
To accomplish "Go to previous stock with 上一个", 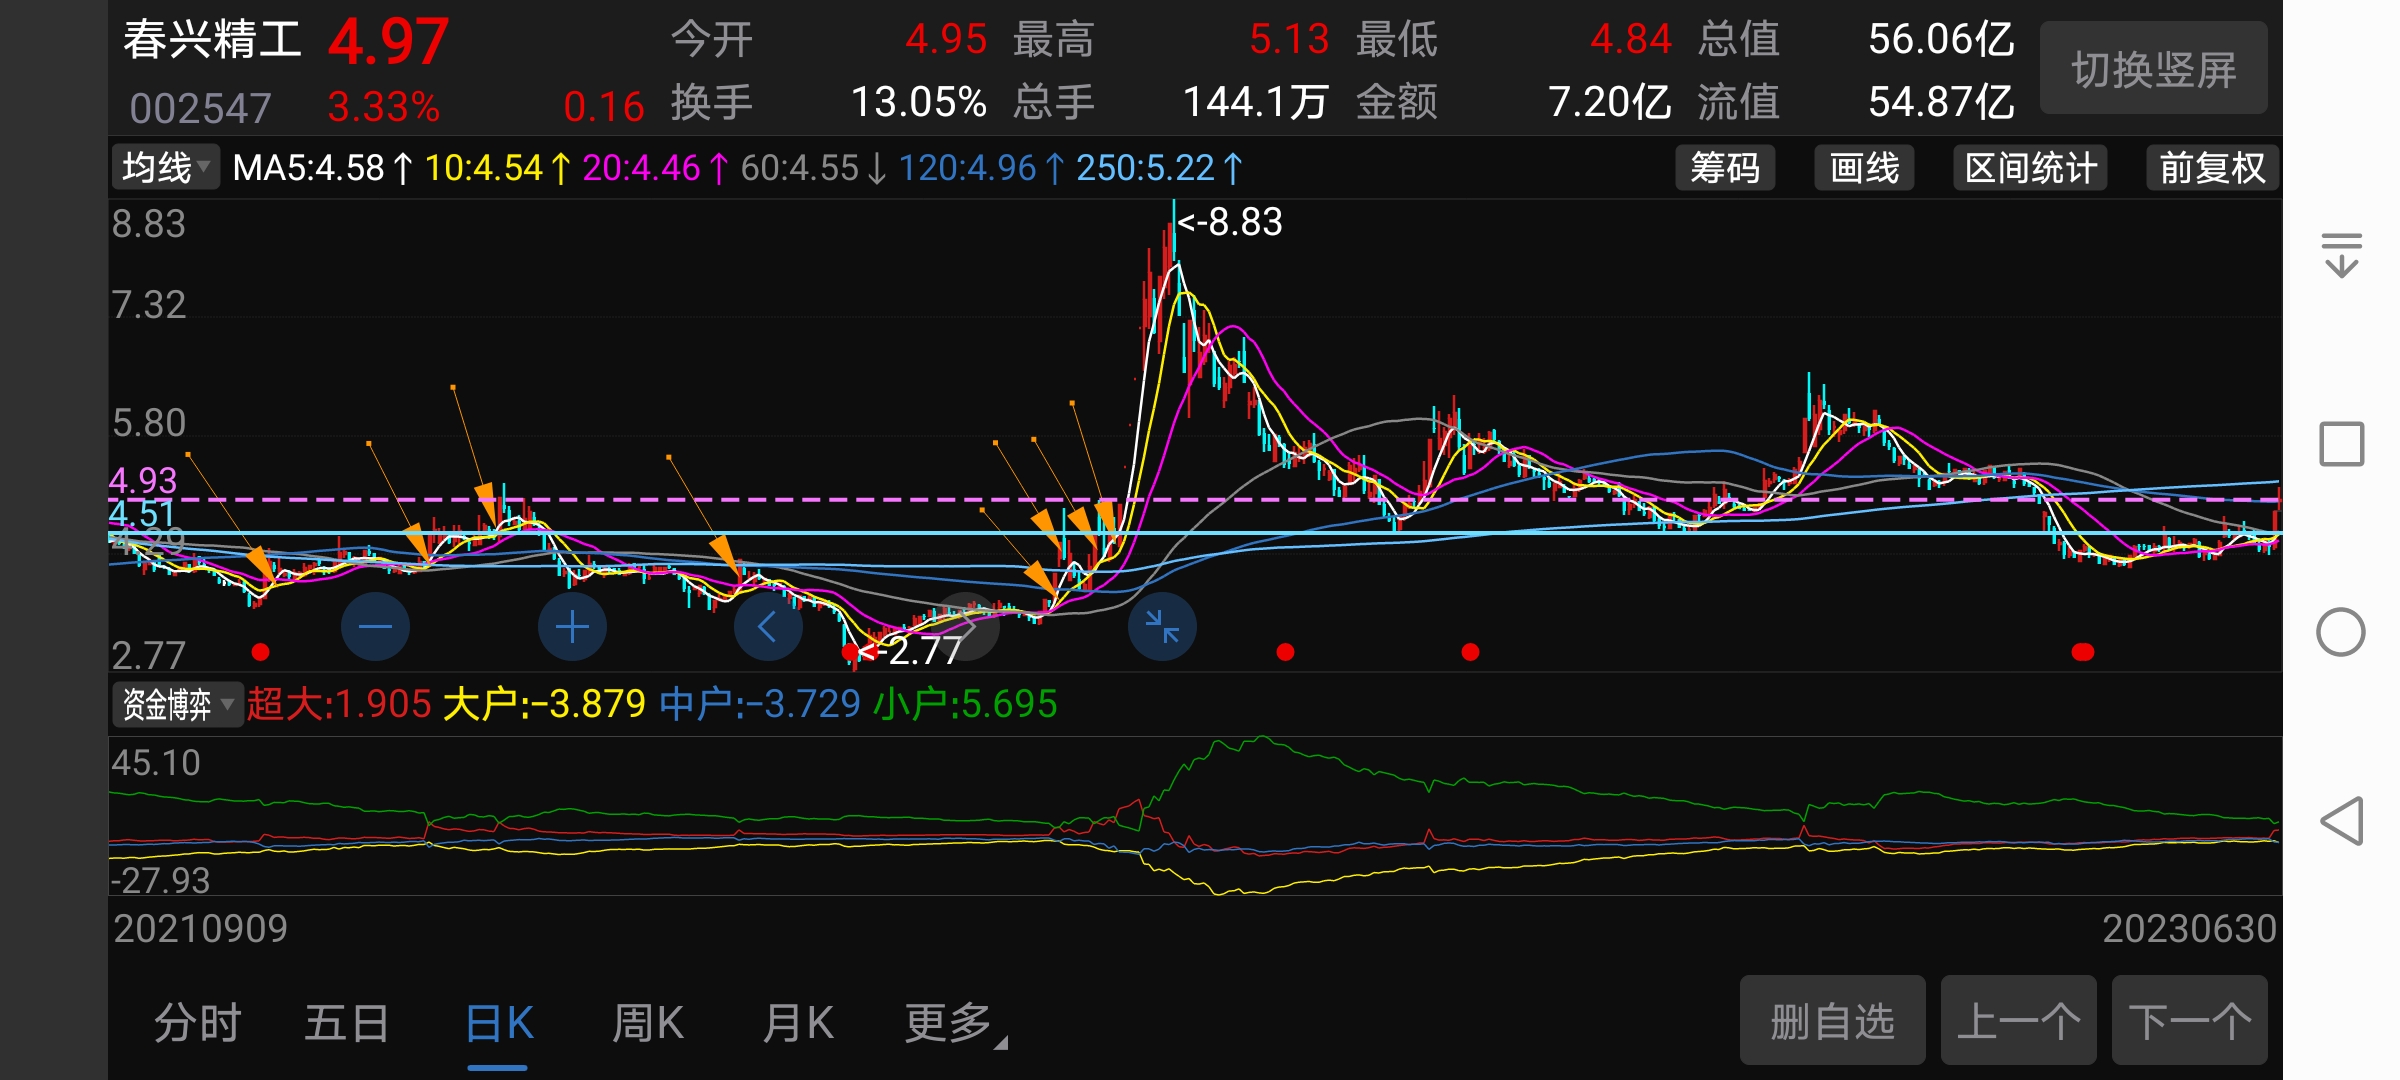I will coord(2018,1022).
